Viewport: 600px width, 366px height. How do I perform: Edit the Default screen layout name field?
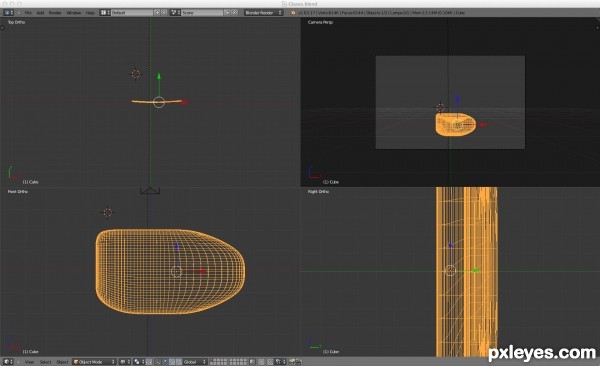point(132,13)
